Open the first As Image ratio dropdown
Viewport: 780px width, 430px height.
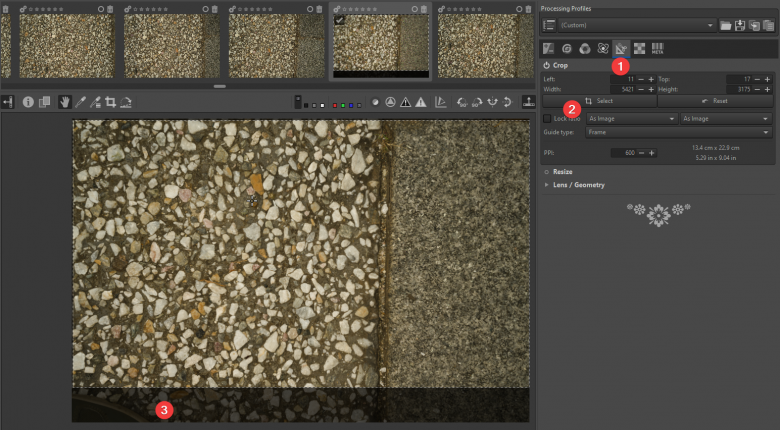pyautogui.click(x=632, y=119)
